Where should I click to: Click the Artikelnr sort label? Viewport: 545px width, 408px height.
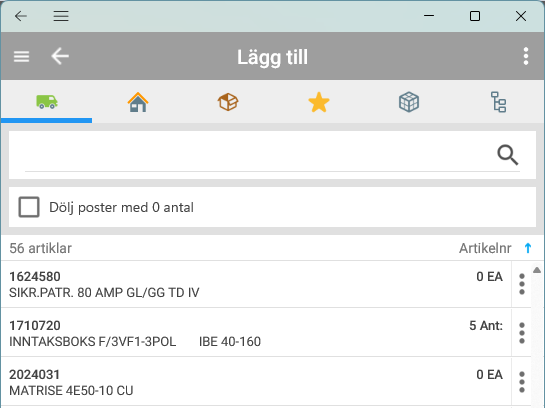(x=485, y=248)
